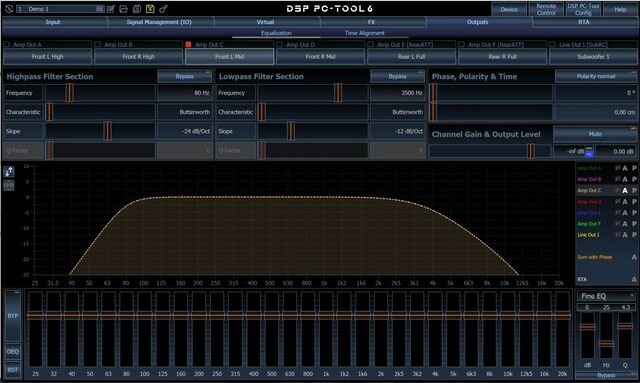Click the A icon for Amp Out E

tap(625, 213)
